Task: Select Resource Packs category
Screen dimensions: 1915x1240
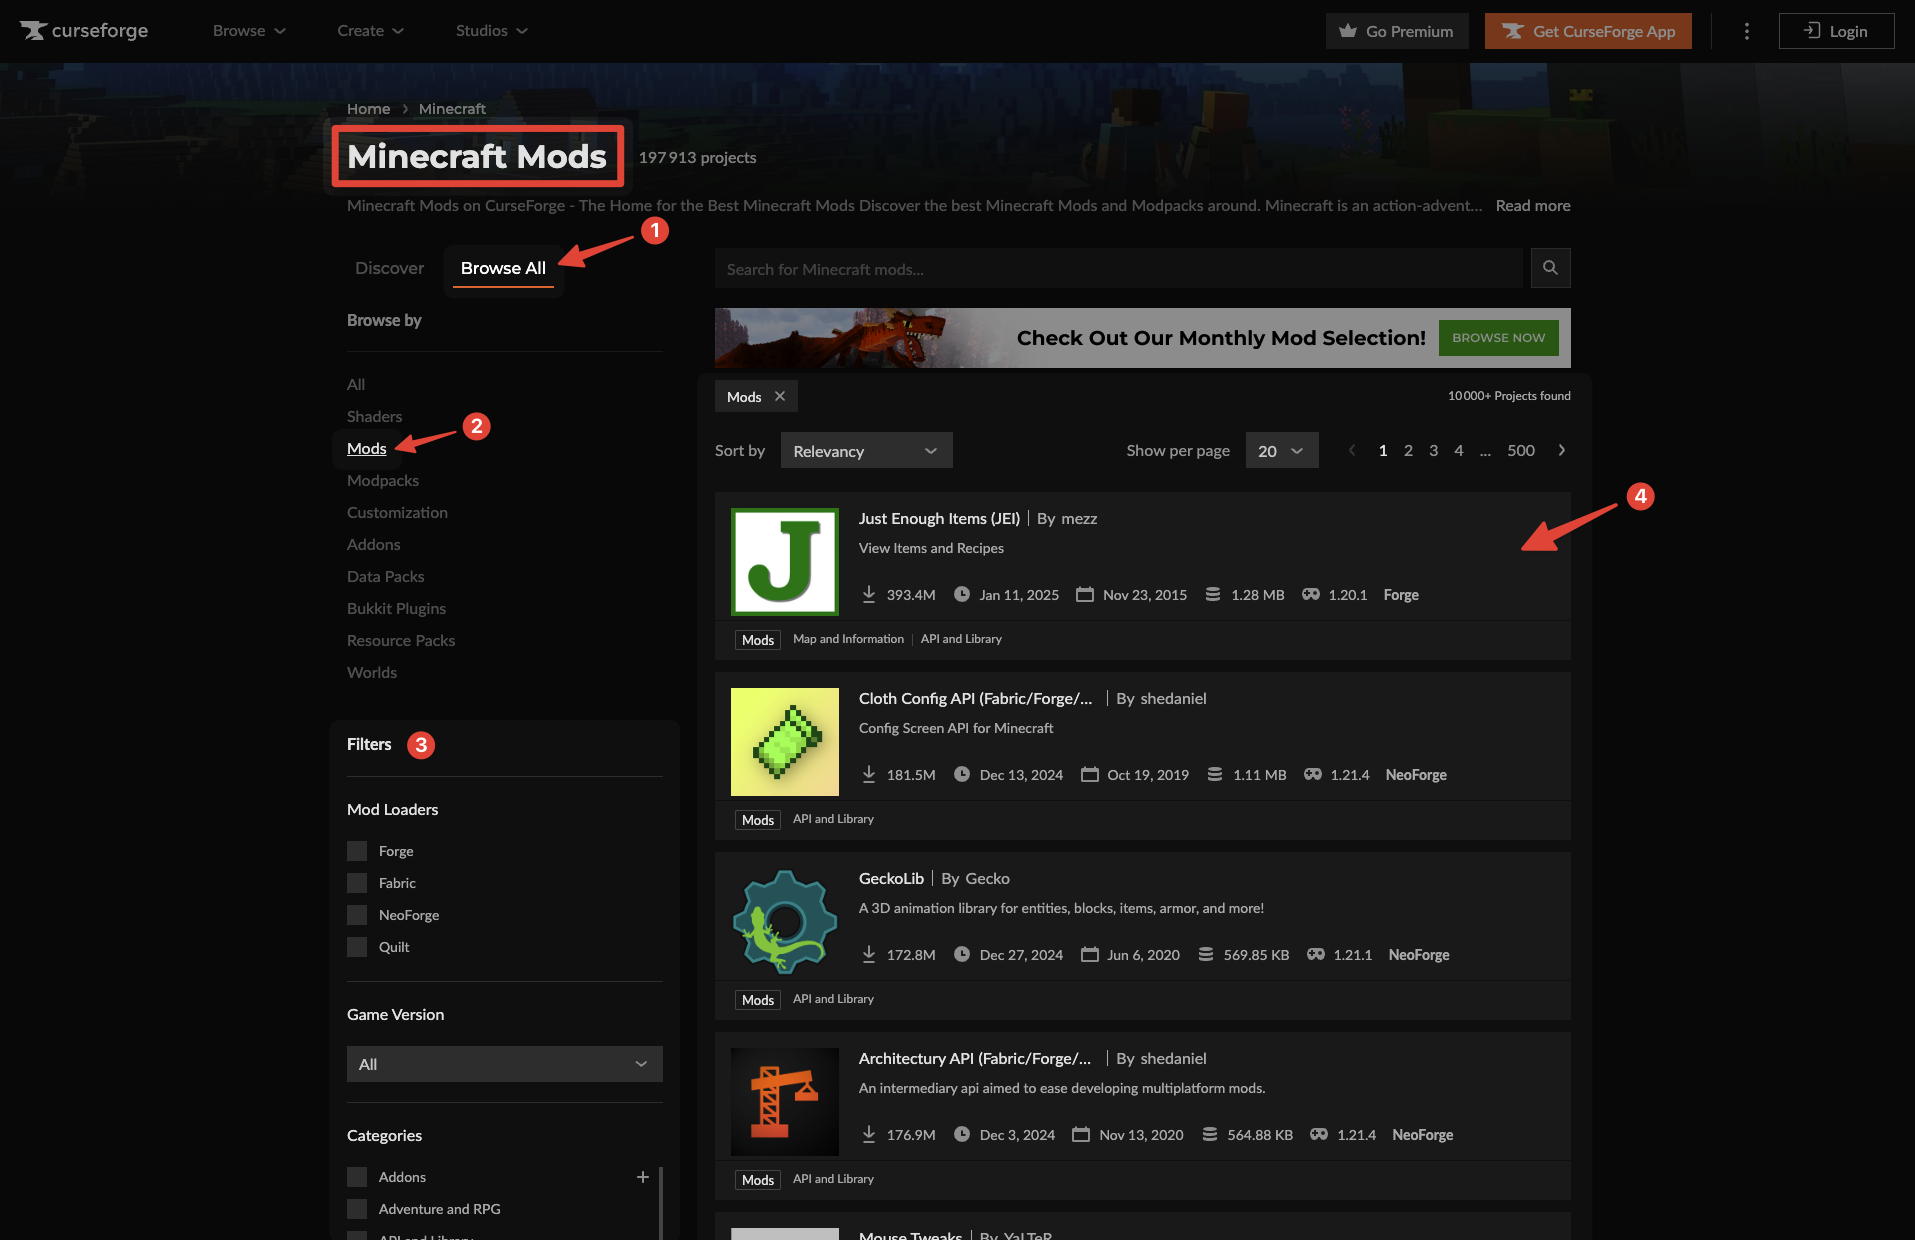Action: tap(401, 641)
